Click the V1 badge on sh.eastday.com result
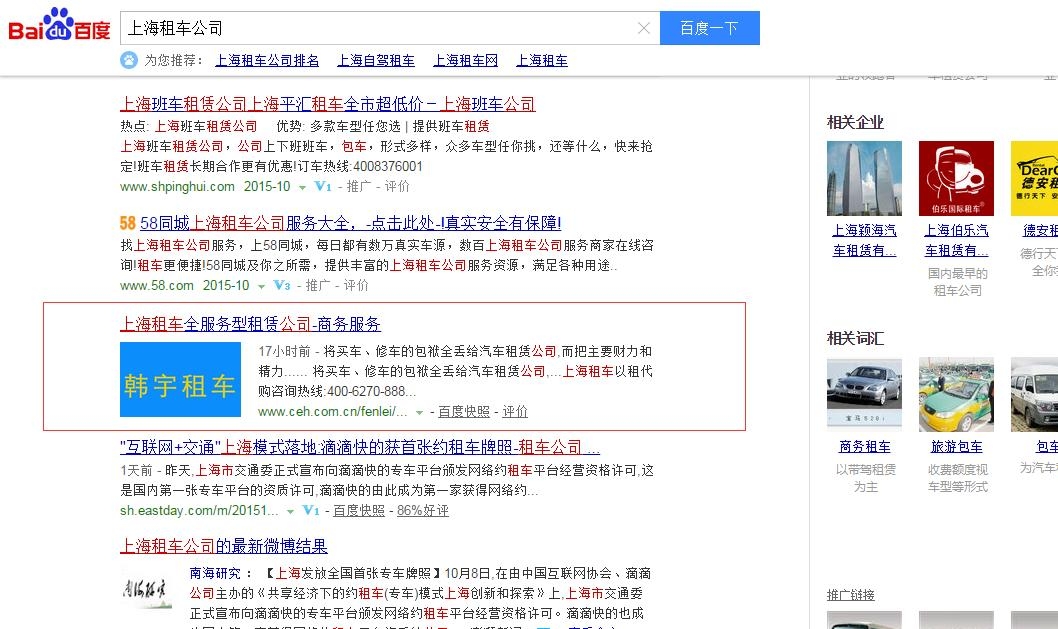 click(x=311, y=510)
